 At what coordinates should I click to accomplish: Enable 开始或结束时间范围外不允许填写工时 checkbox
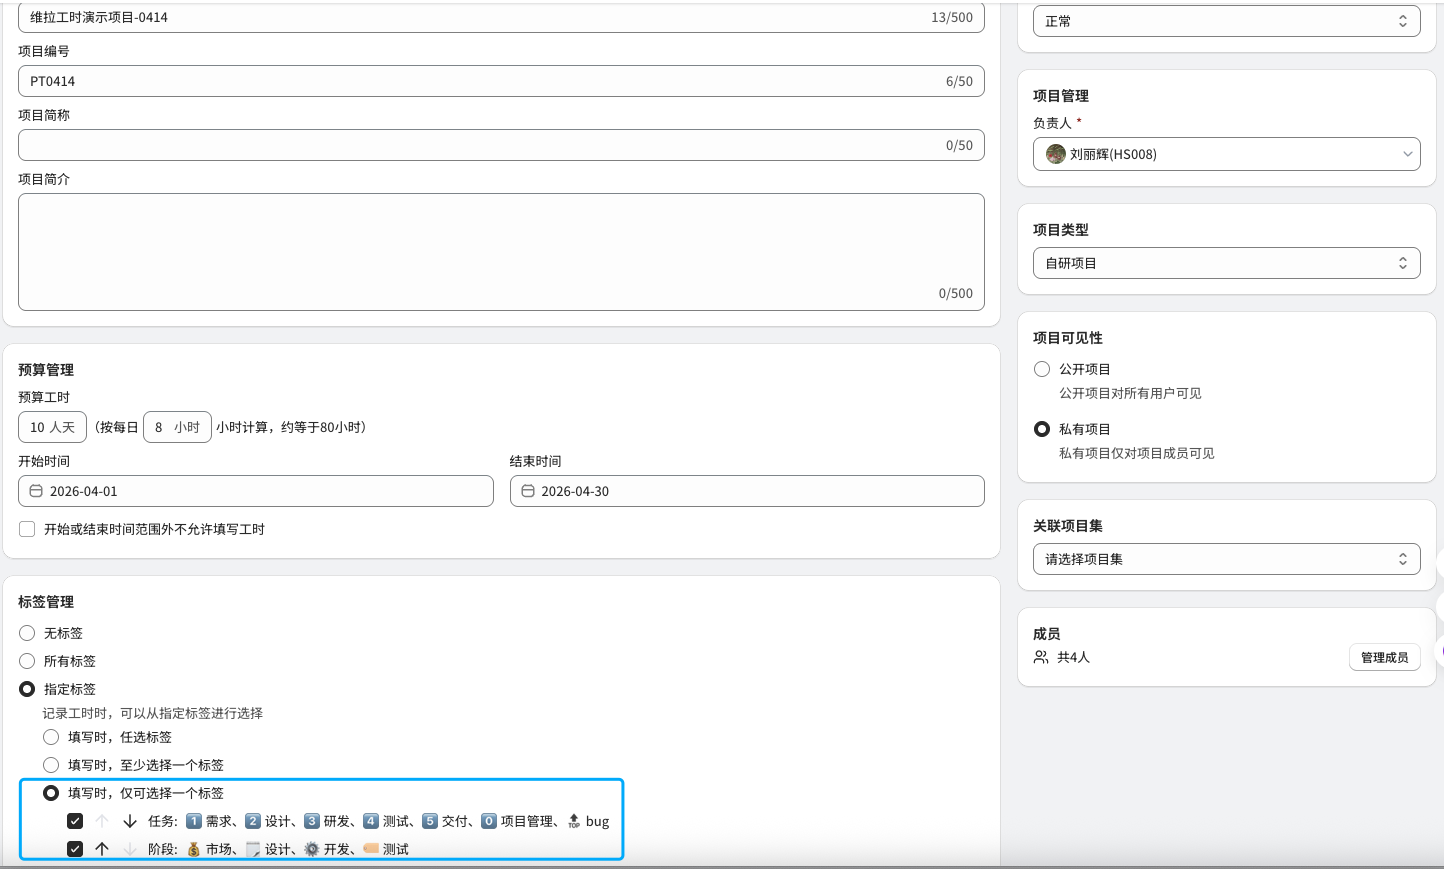point(27,529)
